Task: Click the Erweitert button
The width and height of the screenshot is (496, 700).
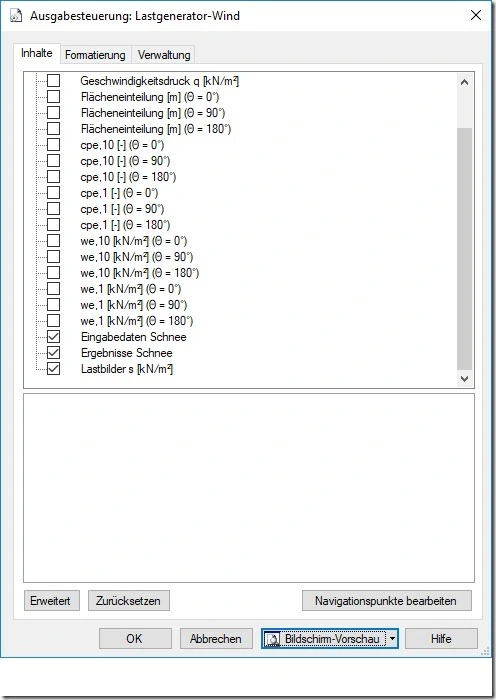Action: tap(52, 601)
